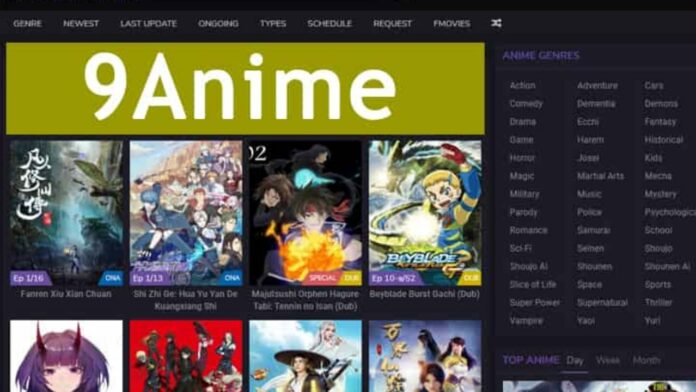Select the Mystery genre
Screen dimensions: 696x392
(x=660, y=194)
